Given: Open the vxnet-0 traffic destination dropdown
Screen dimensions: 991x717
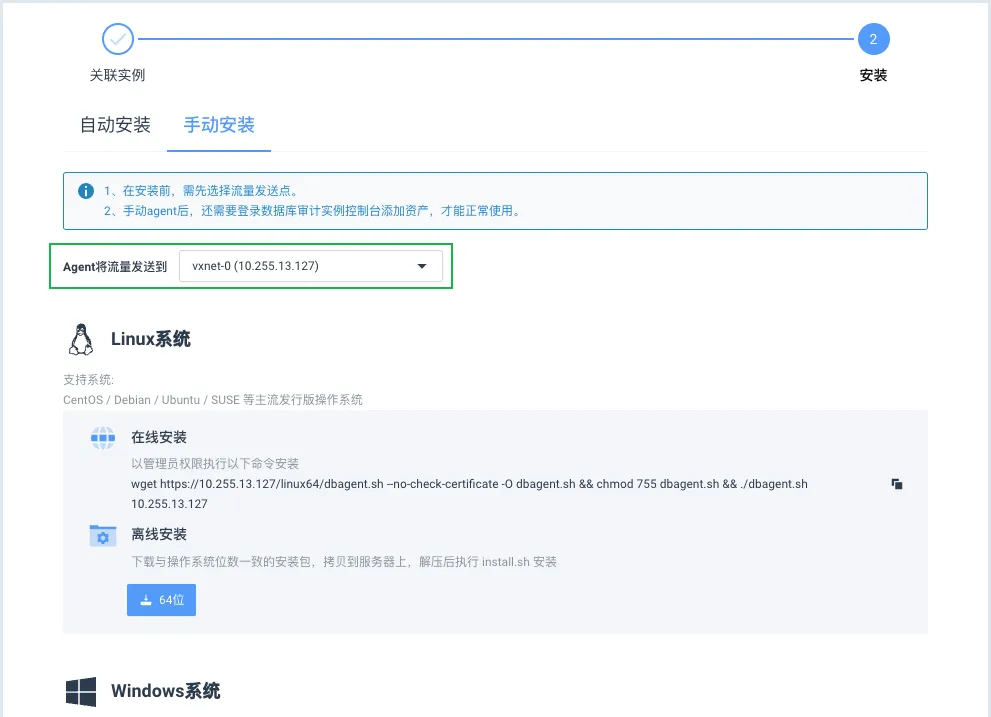Looking at the screenshot, I should pos(310,266).
